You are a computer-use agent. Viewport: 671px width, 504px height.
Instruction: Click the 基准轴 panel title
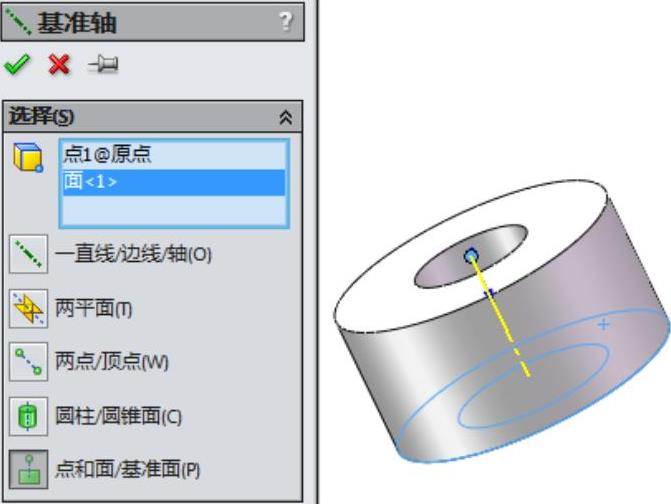(x=77, y=23)
